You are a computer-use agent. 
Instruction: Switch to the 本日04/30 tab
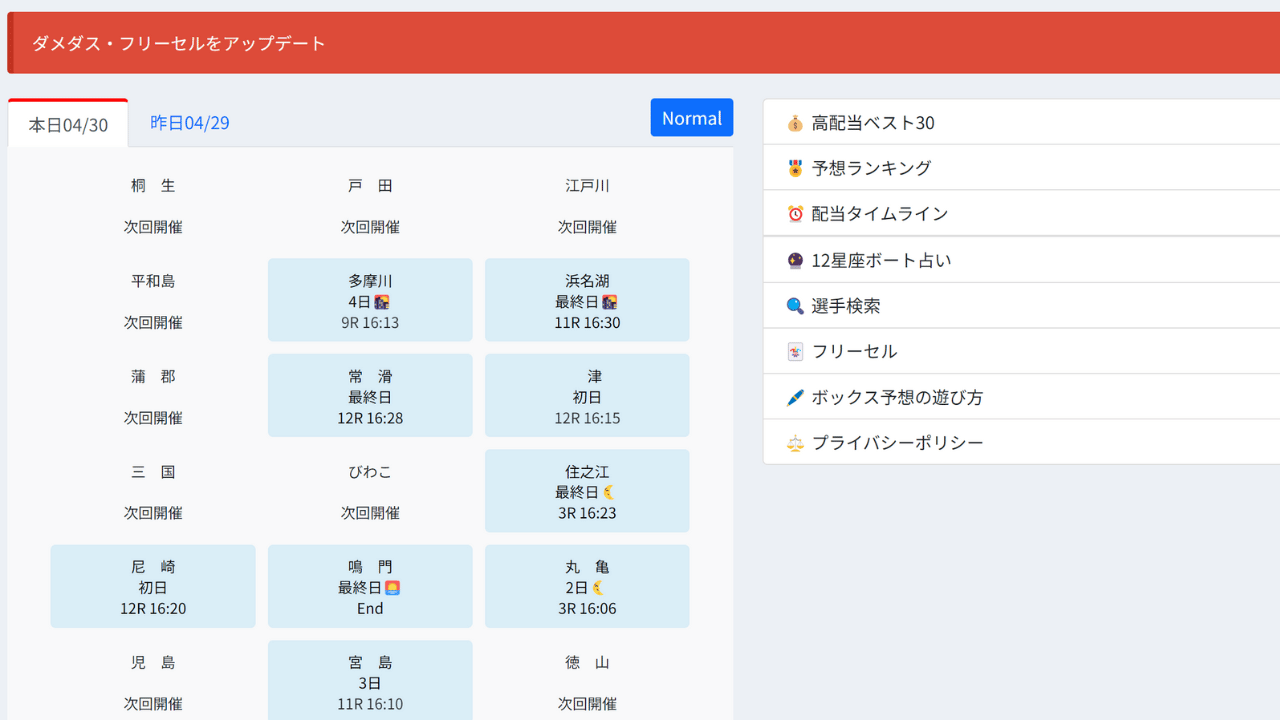[67, 122]
